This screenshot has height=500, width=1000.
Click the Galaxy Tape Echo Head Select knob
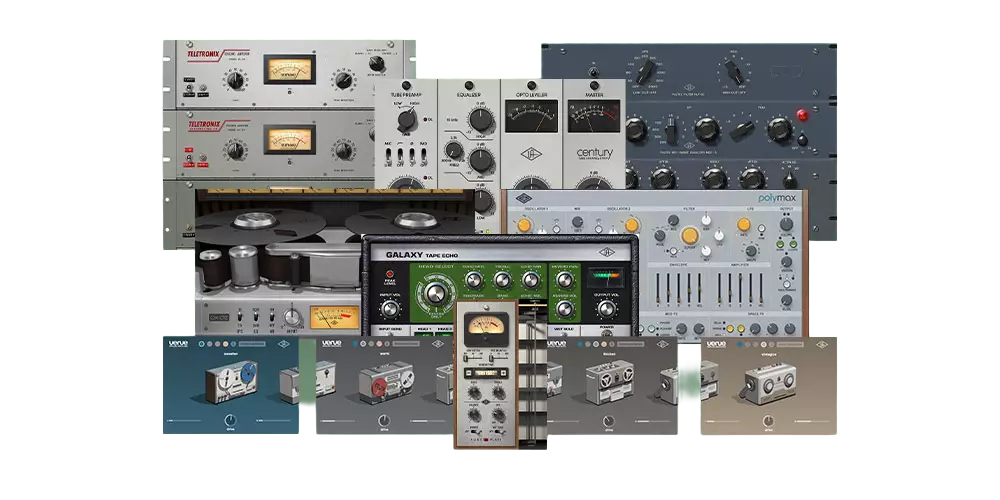point(435,293)
